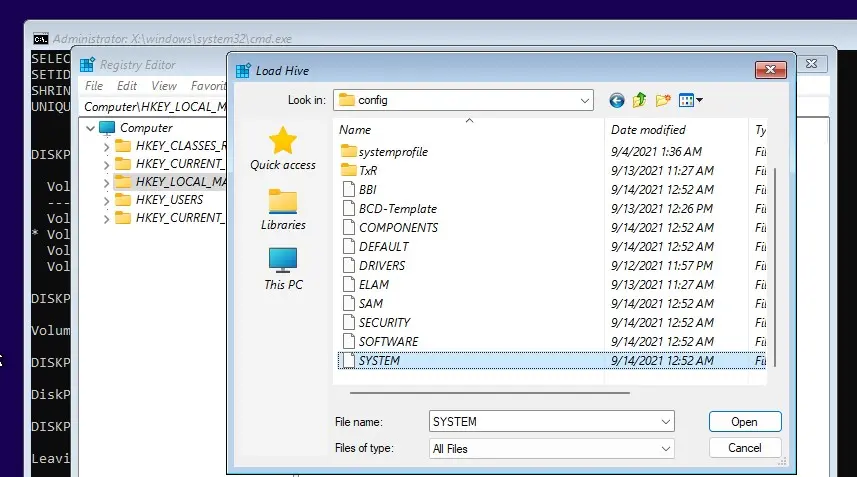Open This PC in places bar
The height and width of the screenshot is (477, 857).
283,268
